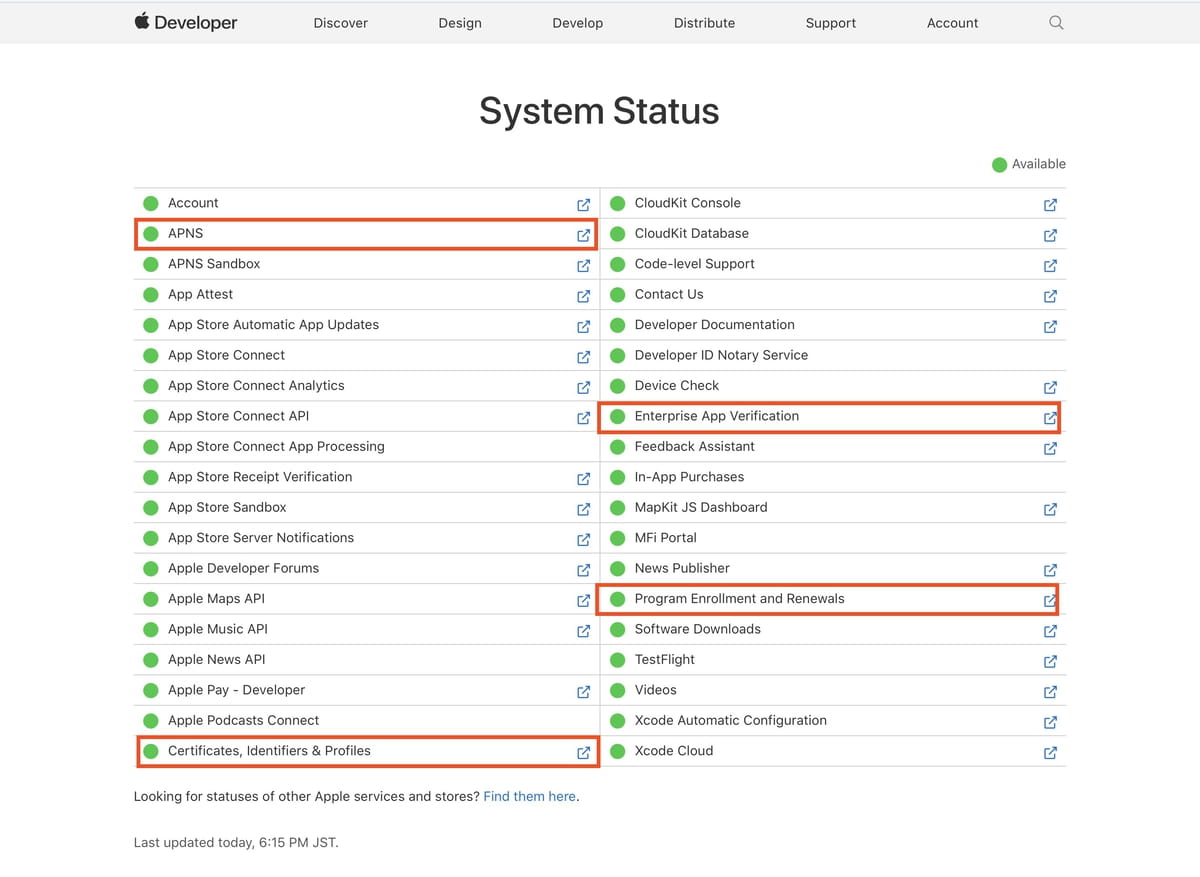
Task: Click Certificates, Identifiers & Profiles name
Action: point(269,751)
